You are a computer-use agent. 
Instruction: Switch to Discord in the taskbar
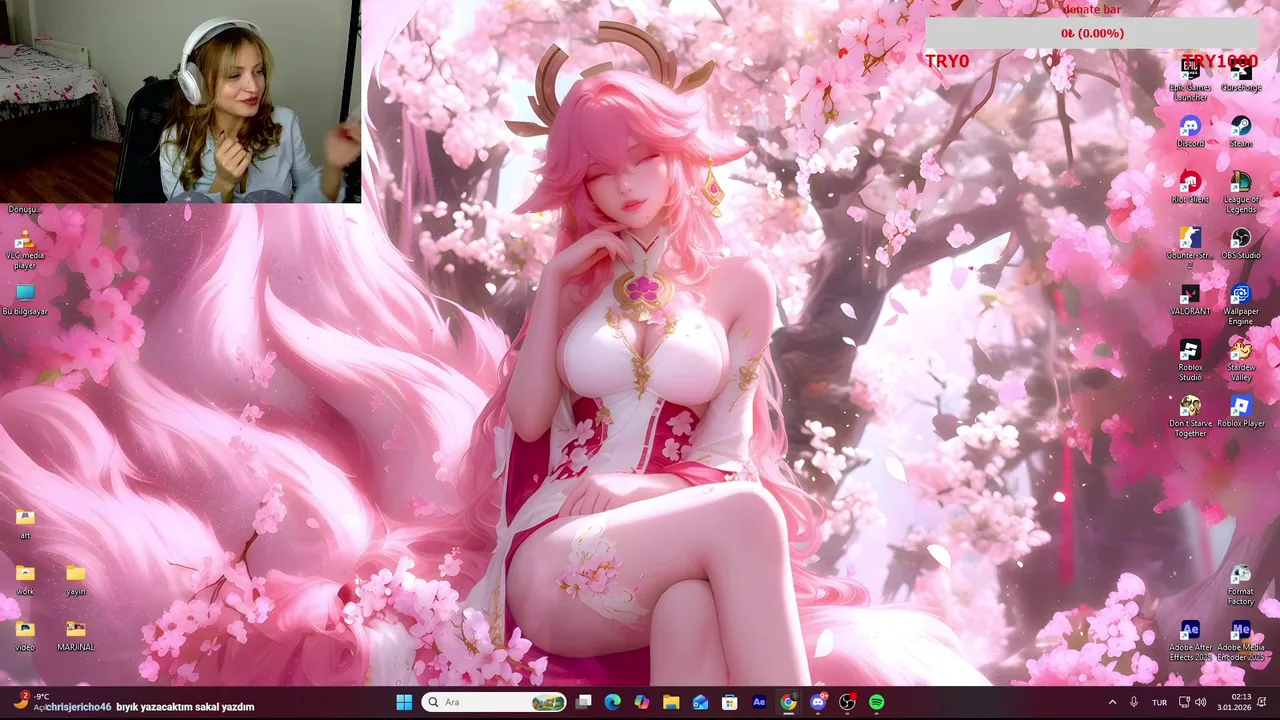(818, 702)
